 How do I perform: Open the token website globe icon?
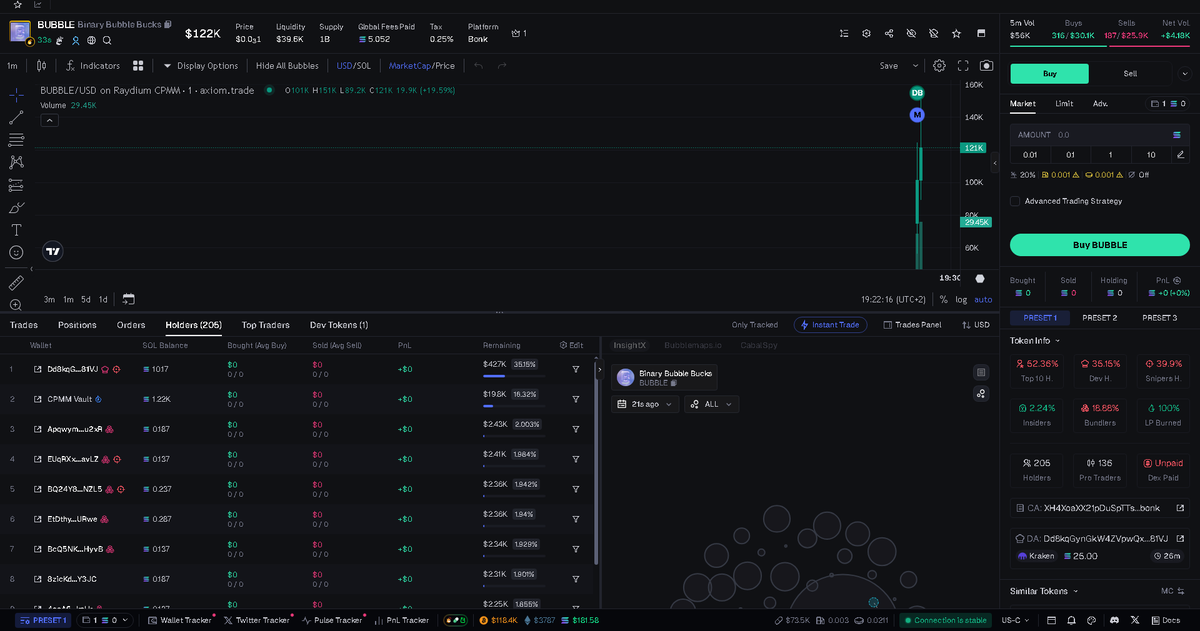(x=91, y=40)
